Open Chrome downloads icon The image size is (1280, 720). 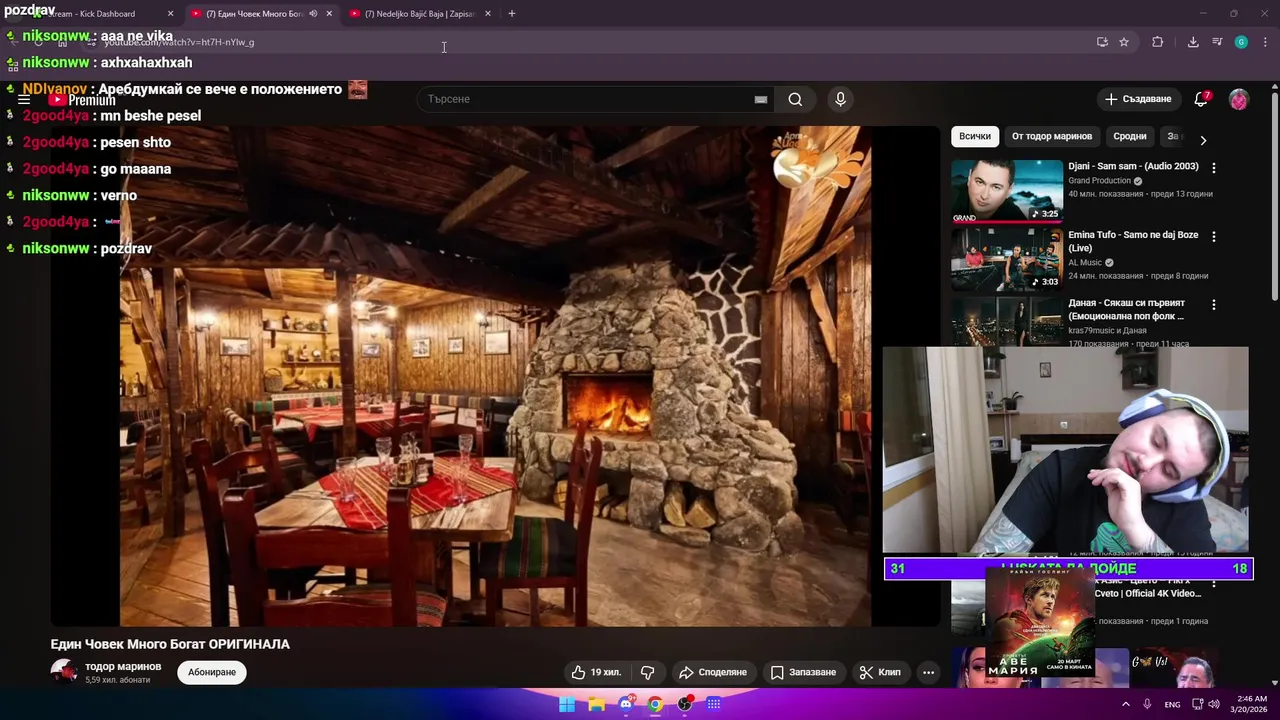[1193, 42]
